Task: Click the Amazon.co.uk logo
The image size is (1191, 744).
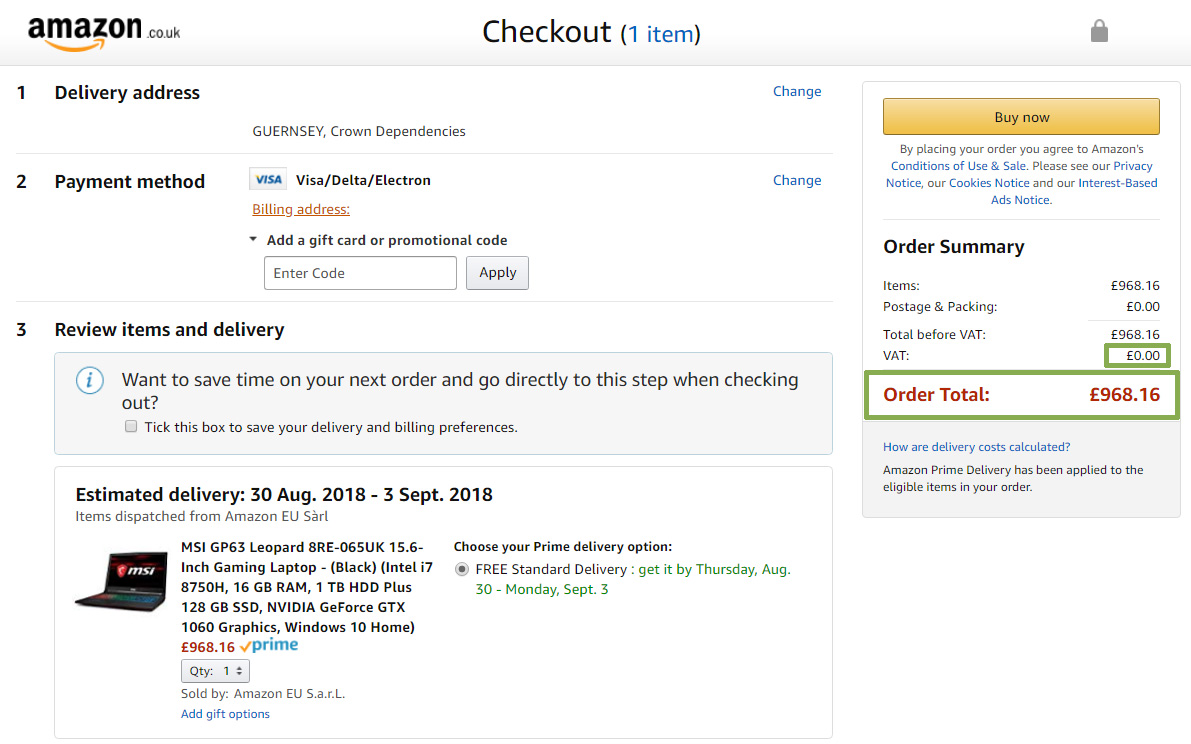Action: click(x=104, y=33)
